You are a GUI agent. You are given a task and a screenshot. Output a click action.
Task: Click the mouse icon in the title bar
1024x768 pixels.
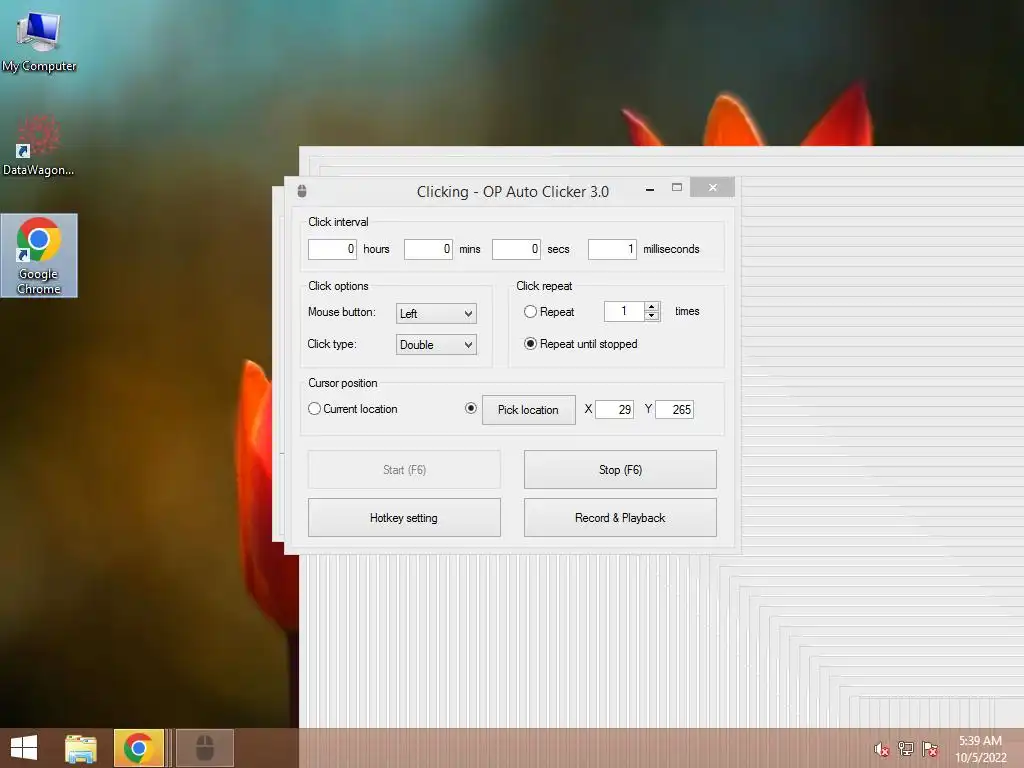pos(302,191)
